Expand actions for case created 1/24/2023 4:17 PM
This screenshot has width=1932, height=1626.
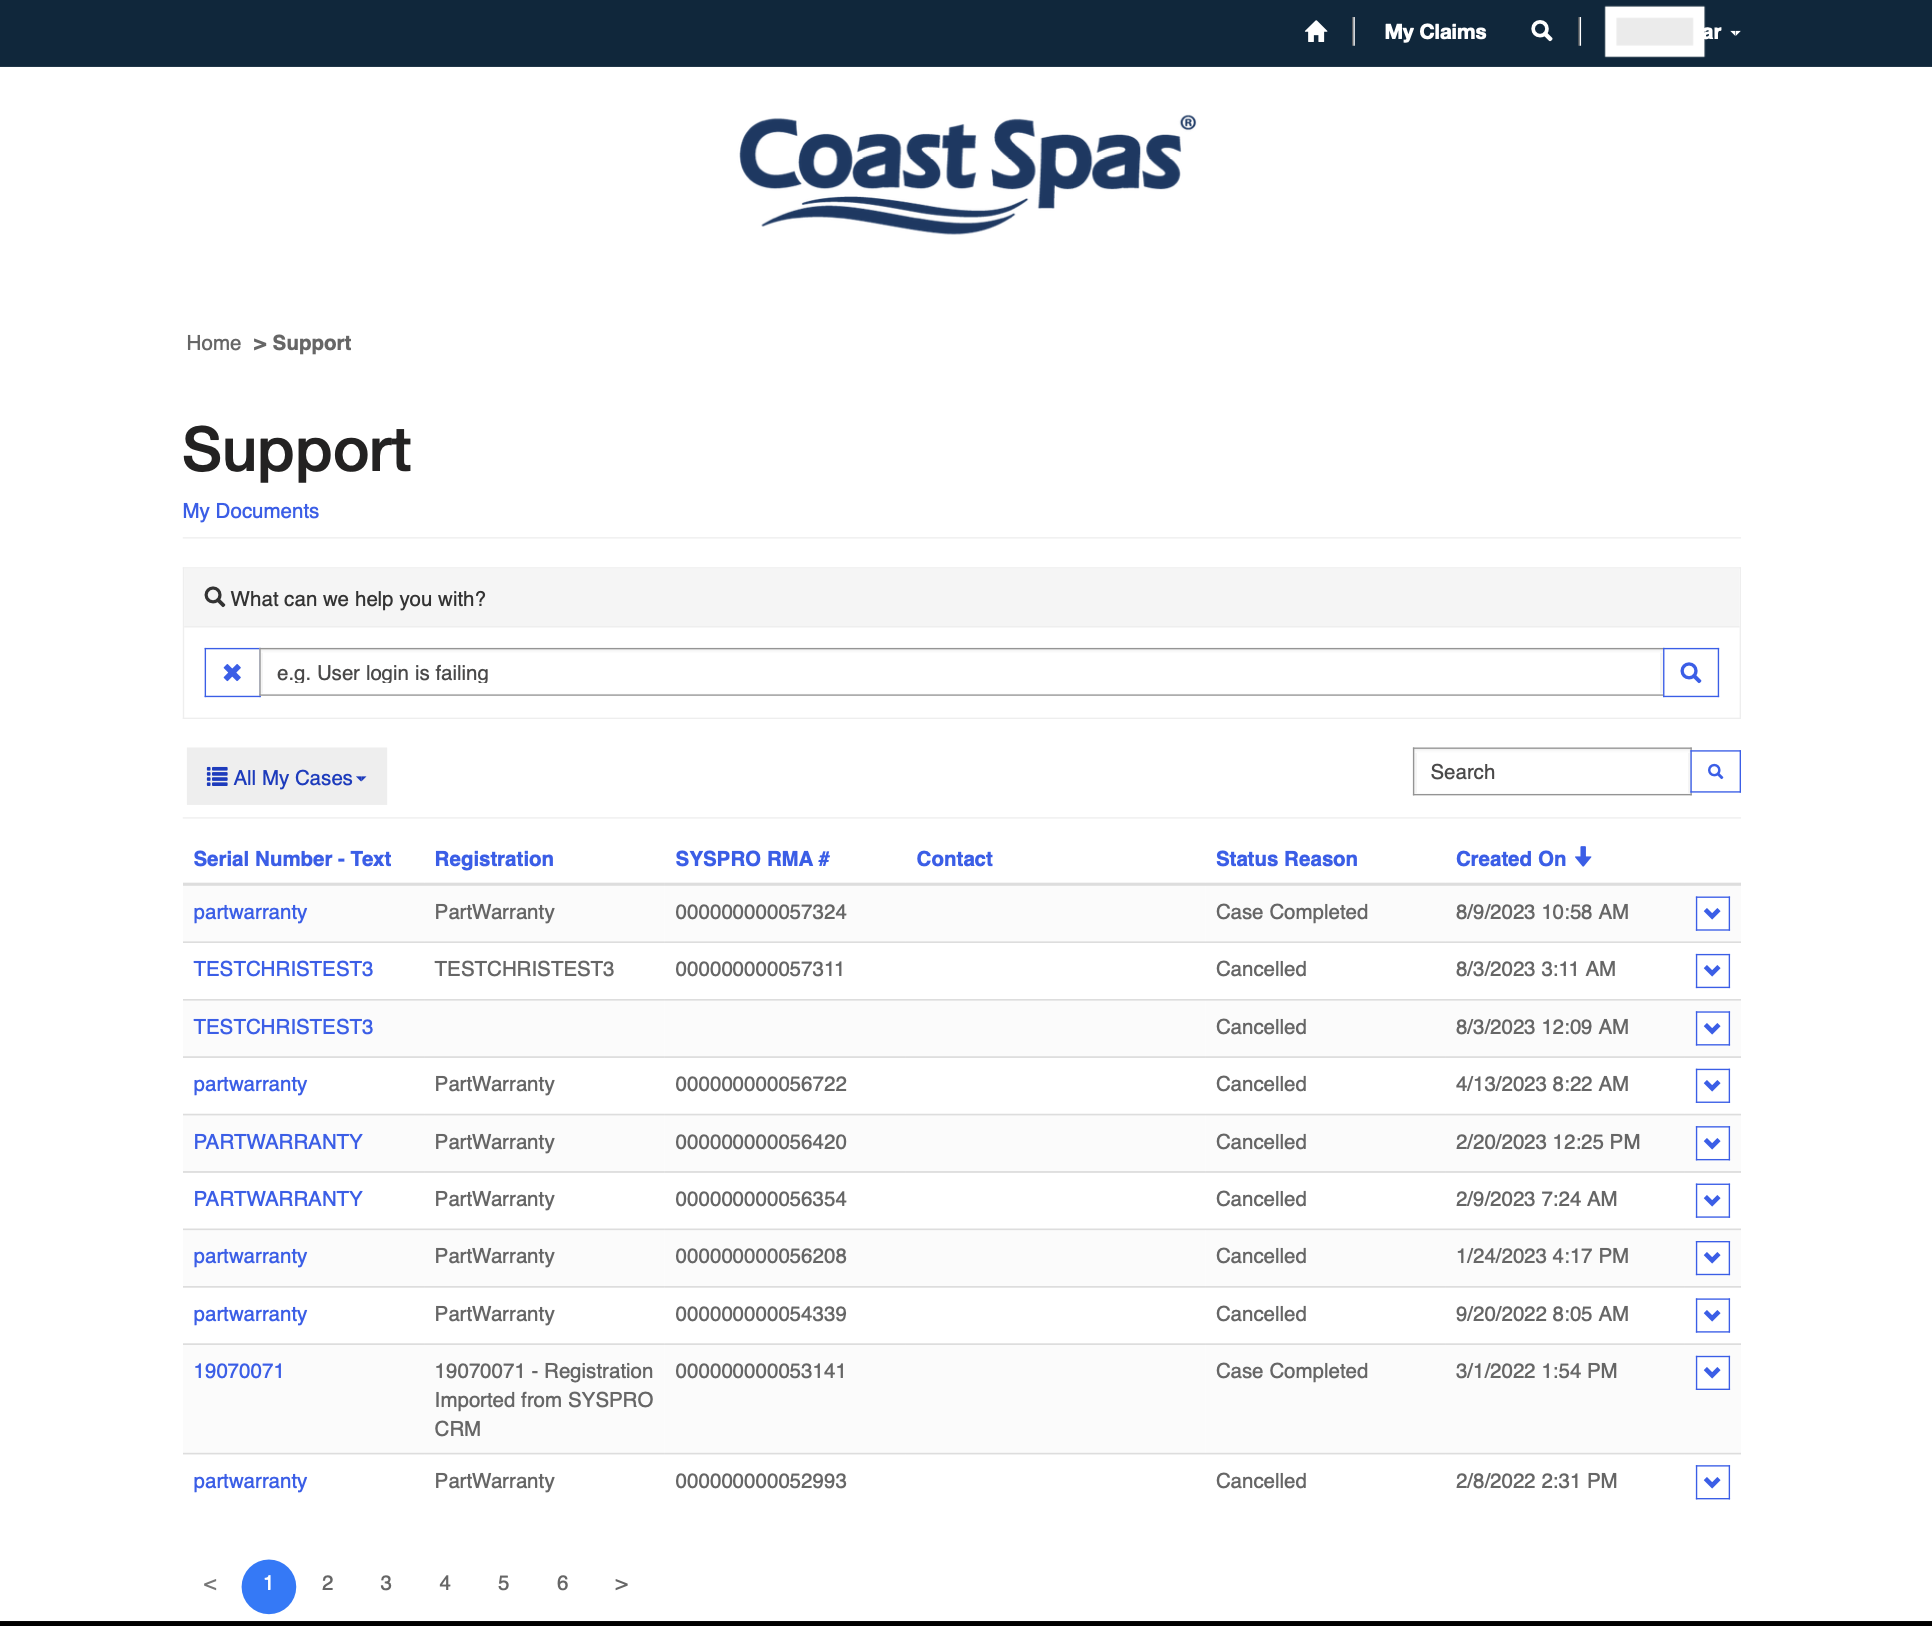coord(1713,1258)
